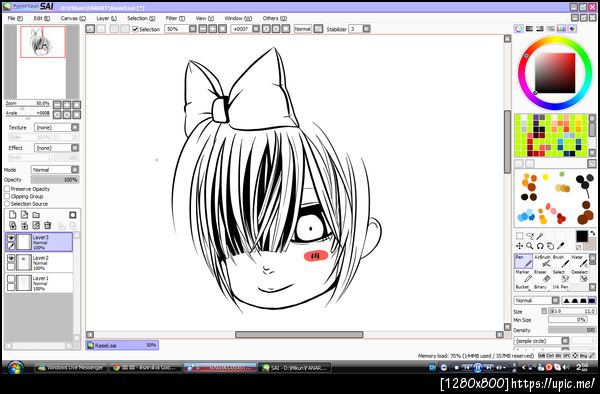Enable Selection Source option
The width and height of the screenshot is (600, 394).
(x=7, y=204)
